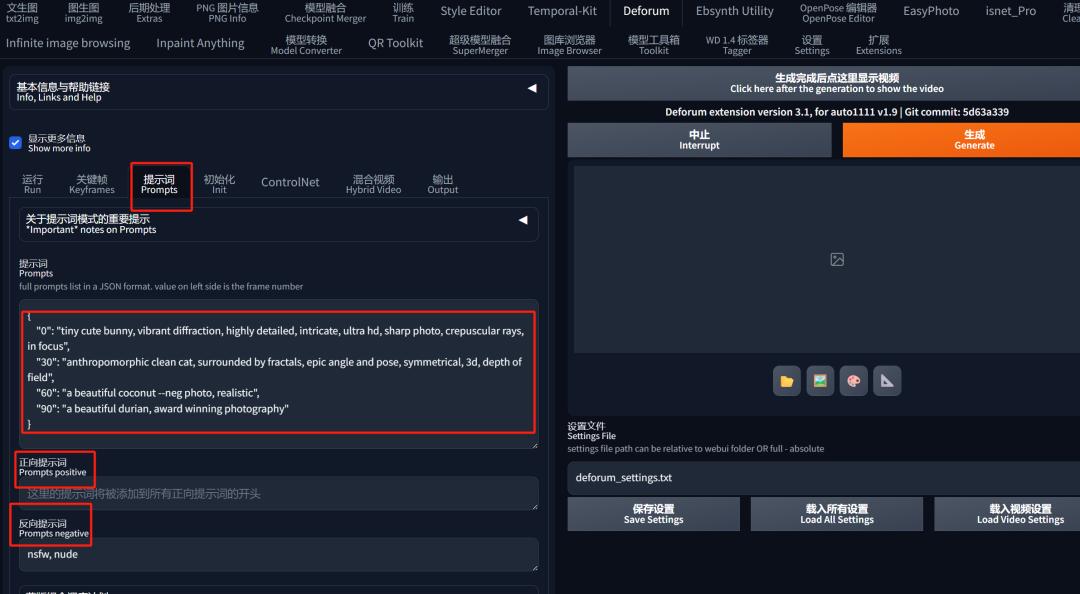The height and width of the screenshot is (594, 1080).
Task: Open Style Editor tab
Action: (471, 11)
